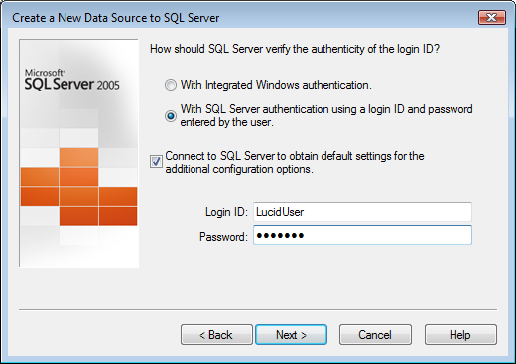Abort setup with the Cancel button
Viewport: 516px width, 364px height.
(375, 335)
